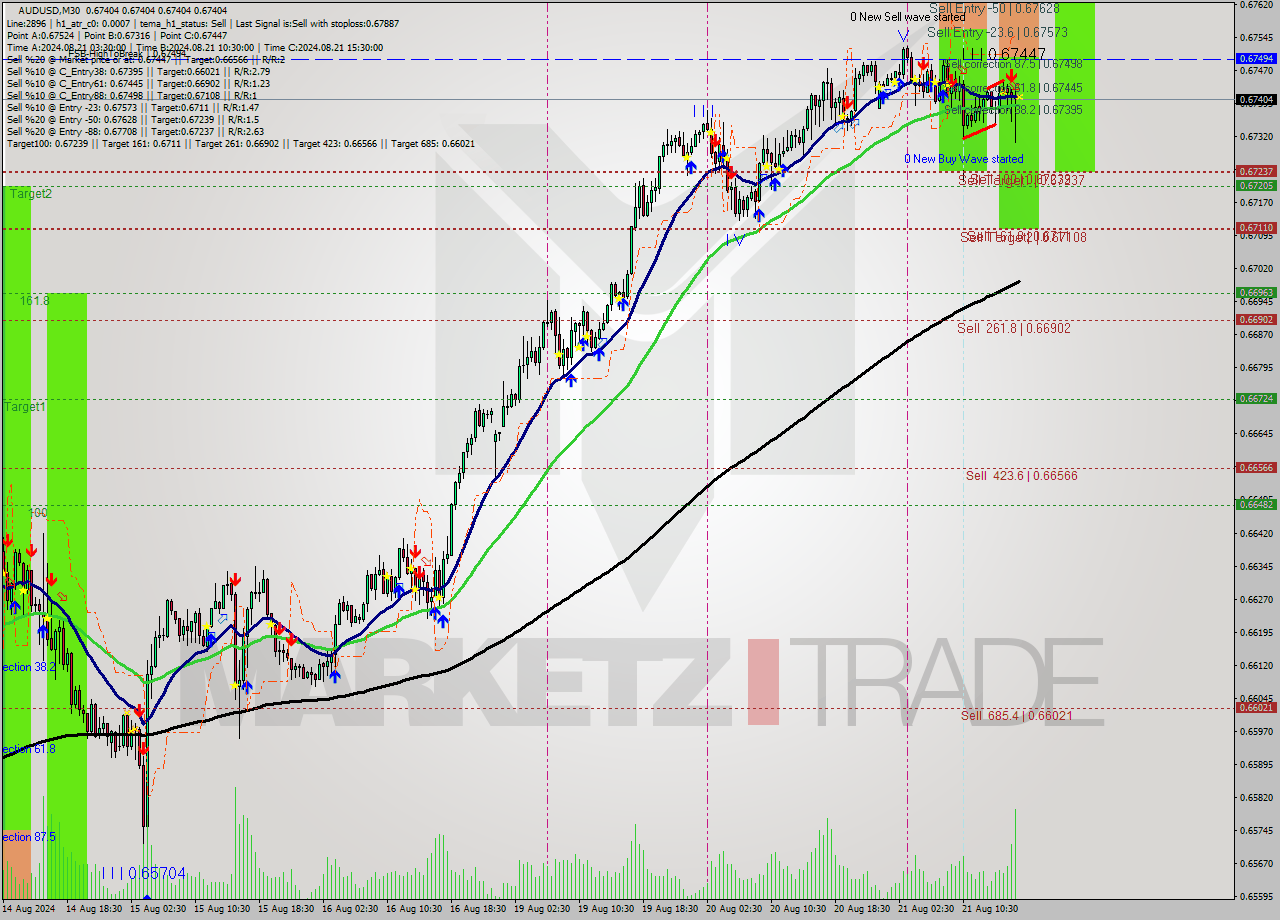The image size is (1280, 920).
Task: Click the 0.67545 price axis label
Action: (x=1256, y=38)
